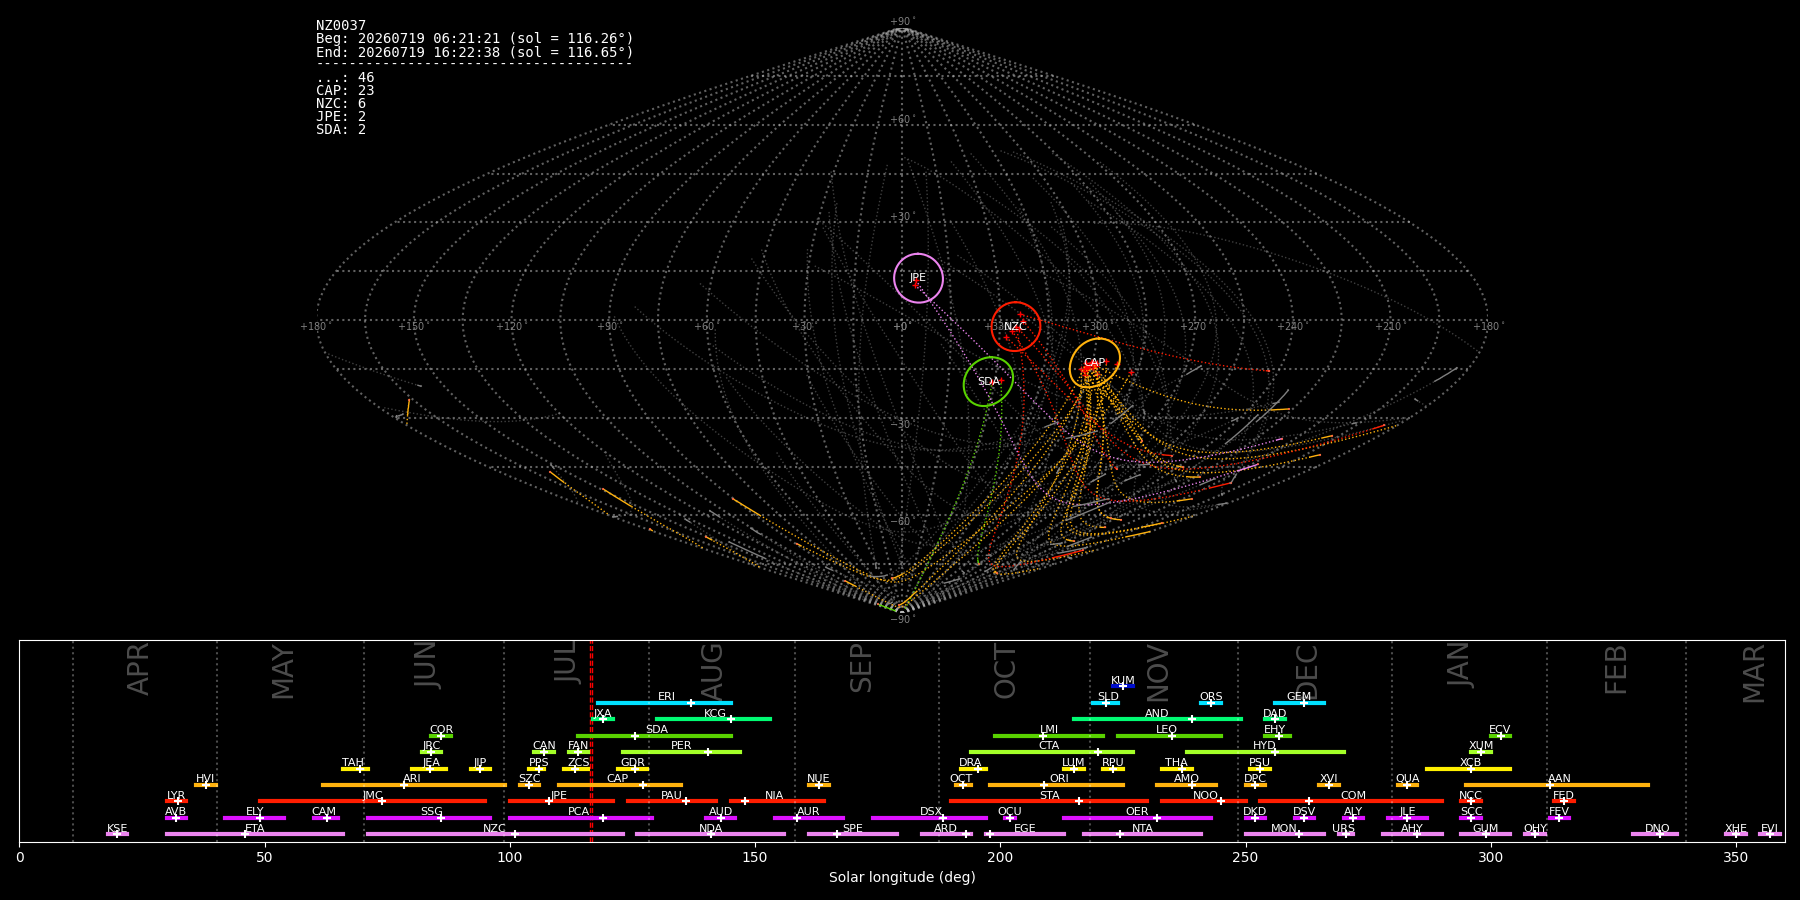Click the 'APR' month label in timeline
The width and height of the screenshot is (1800, 900).
(138, 668)
